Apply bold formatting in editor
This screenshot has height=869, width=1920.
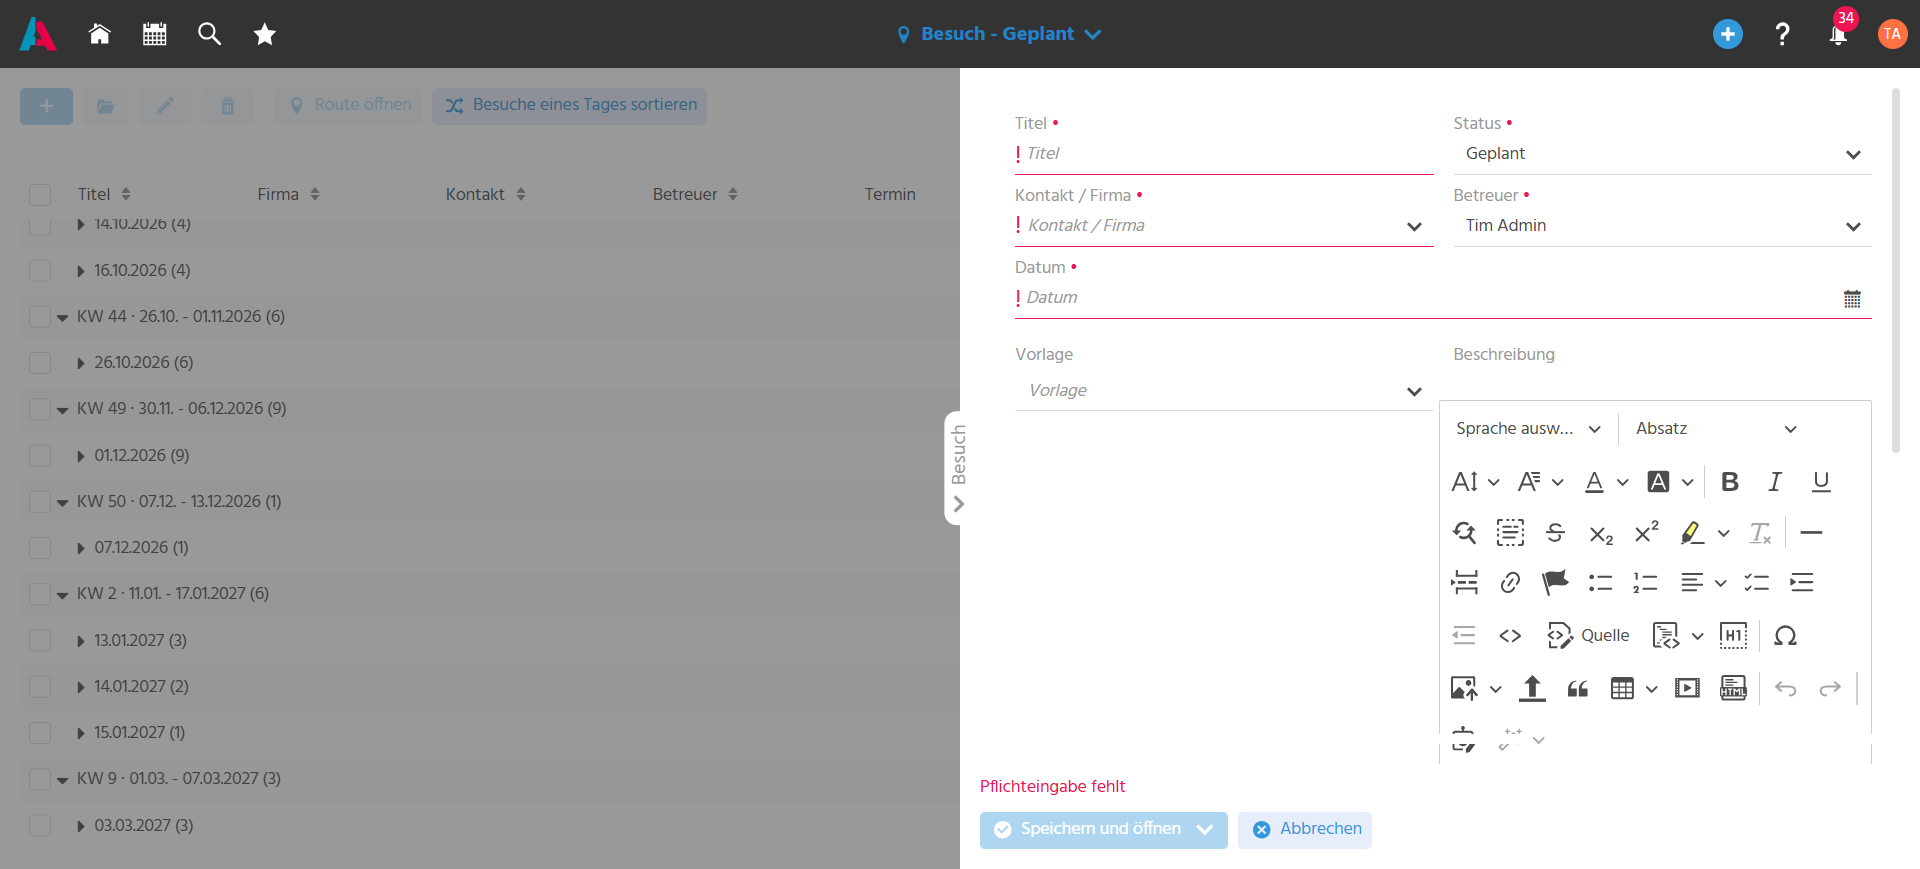click(x=1729, y=482)
